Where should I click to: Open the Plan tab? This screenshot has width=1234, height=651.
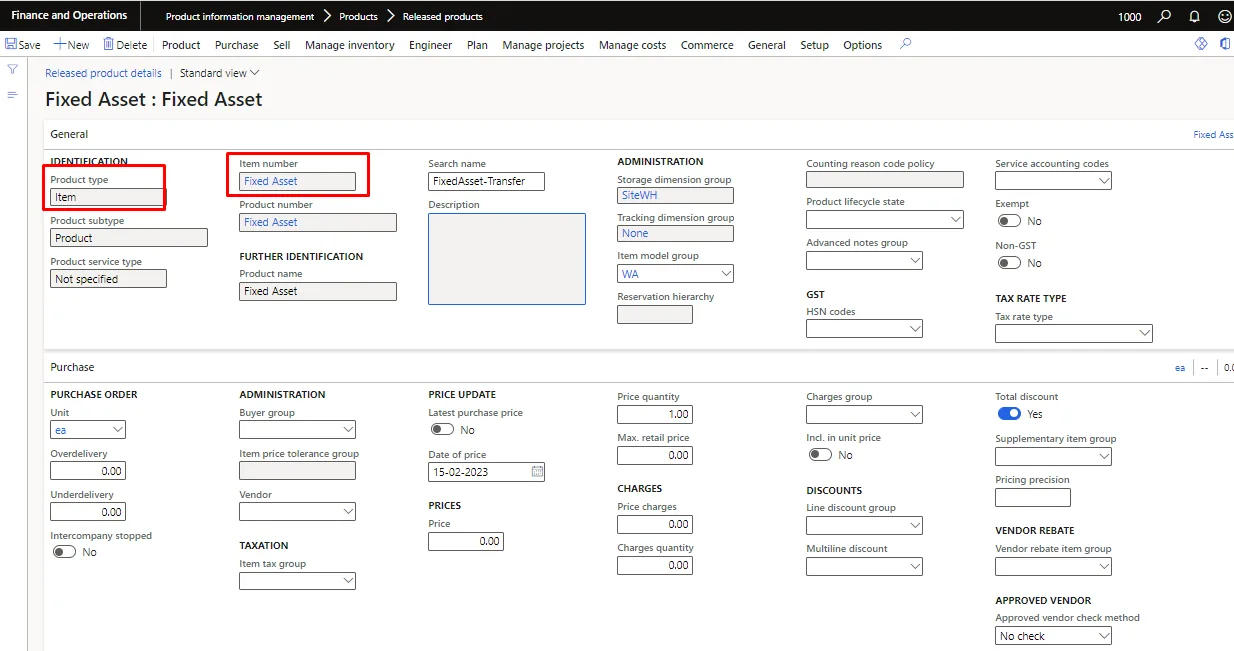pos(478,45)
